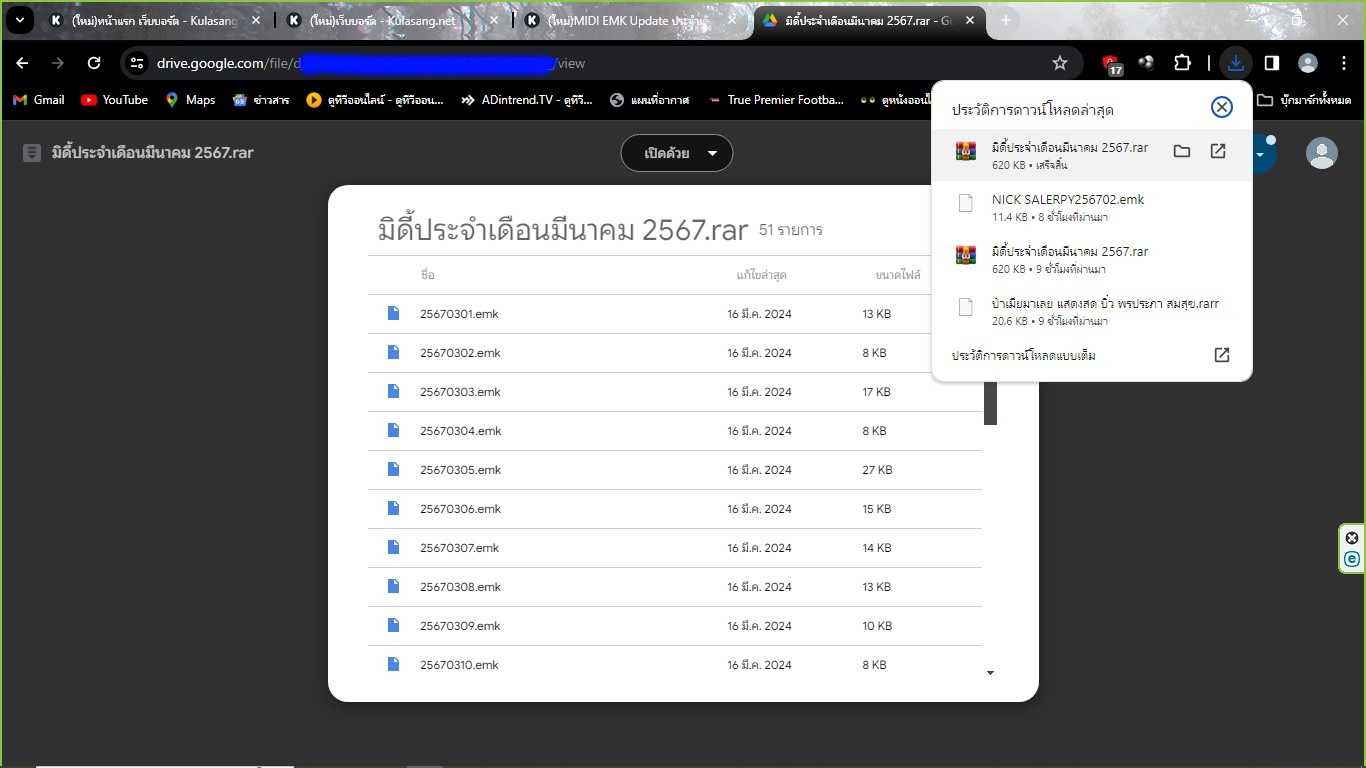
Task: Switch to the MIDI EMK Update tab
Action: tap(632, 20)
